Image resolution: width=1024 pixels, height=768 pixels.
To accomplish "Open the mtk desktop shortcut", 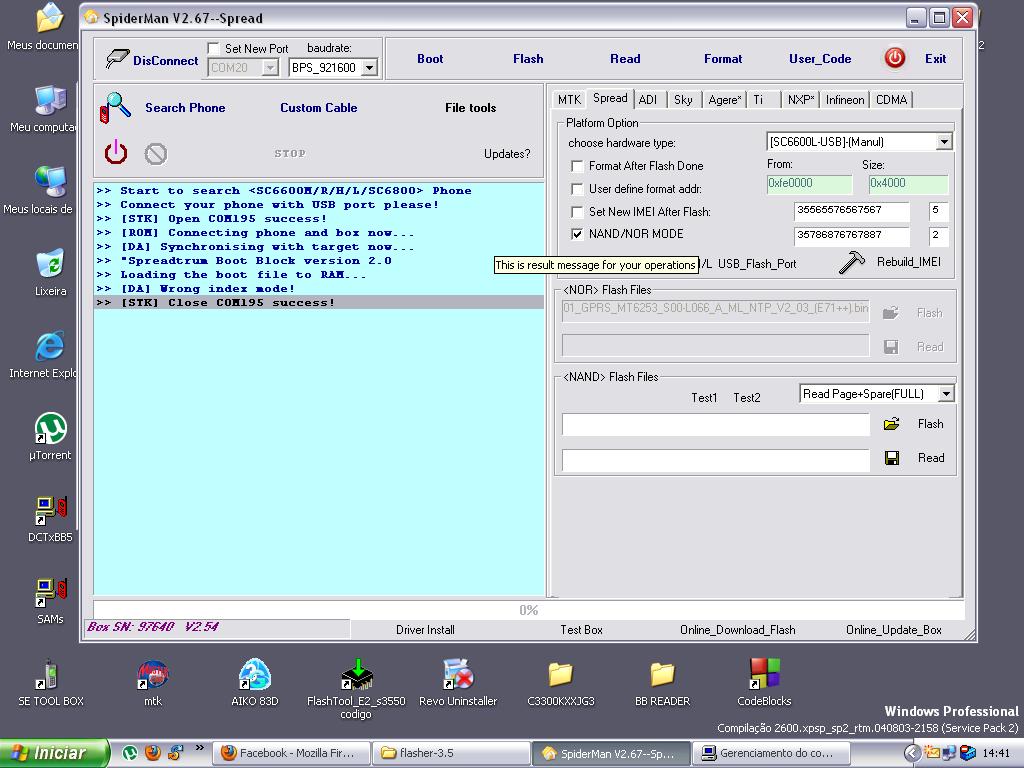I will click(x=153, y=675).
